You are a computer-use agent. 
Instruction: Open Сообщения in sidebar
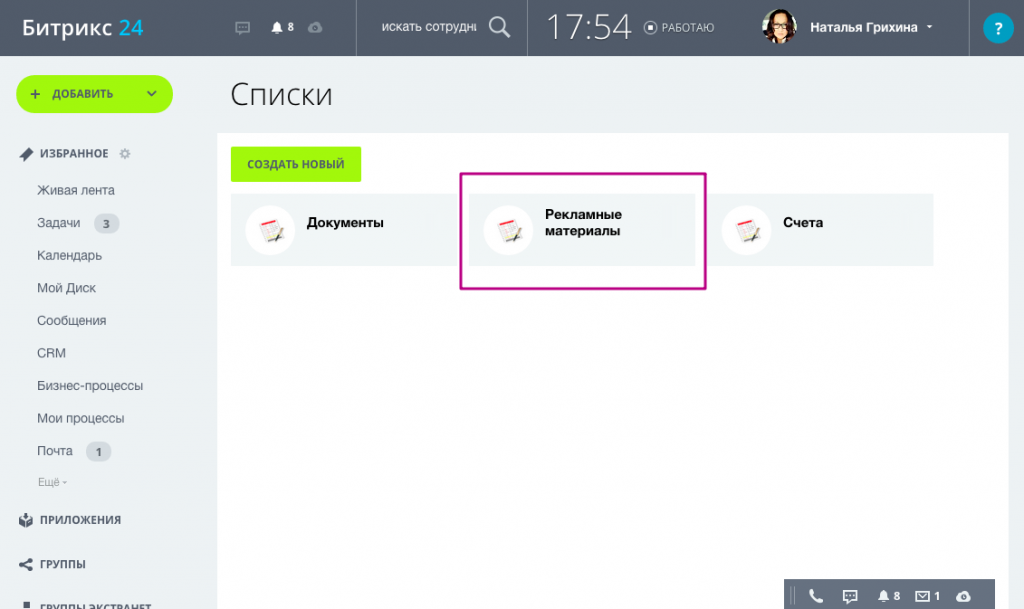72,320
